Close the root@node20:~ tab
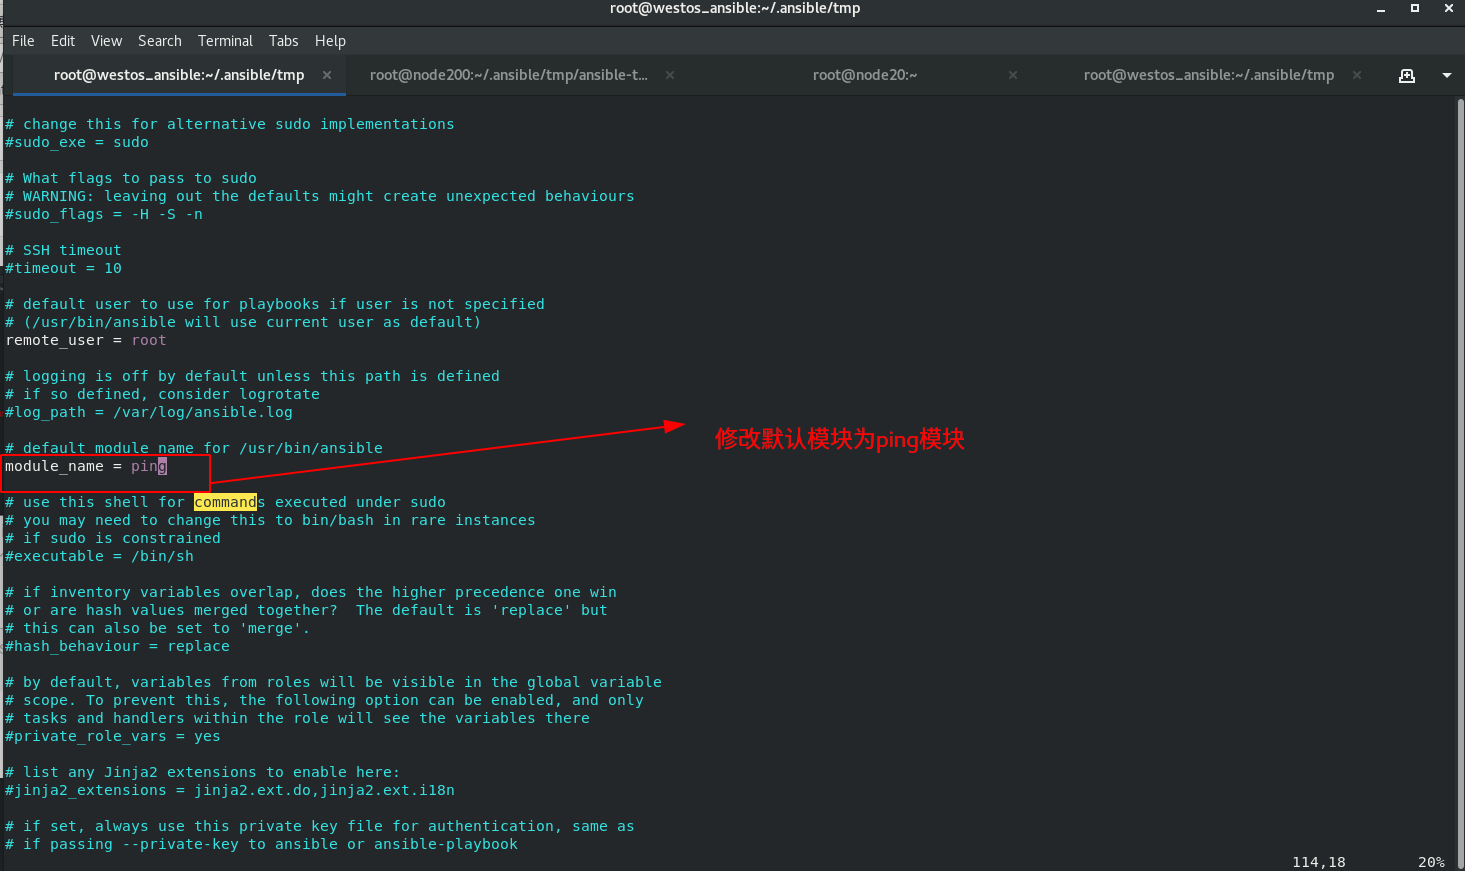1465x871 pixels. click(1013, 75)
